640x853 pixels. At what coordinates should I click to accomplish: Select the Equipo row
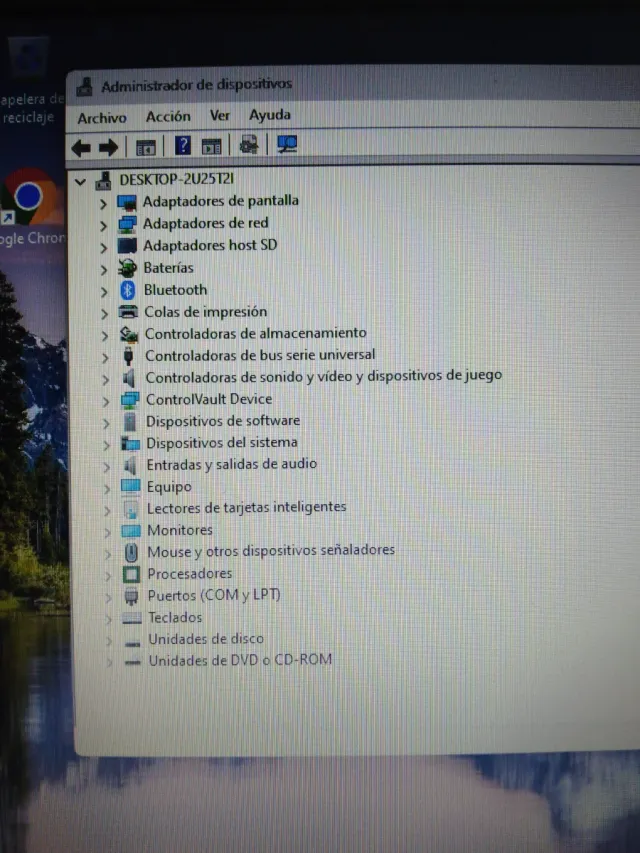(x=169, y=487)
